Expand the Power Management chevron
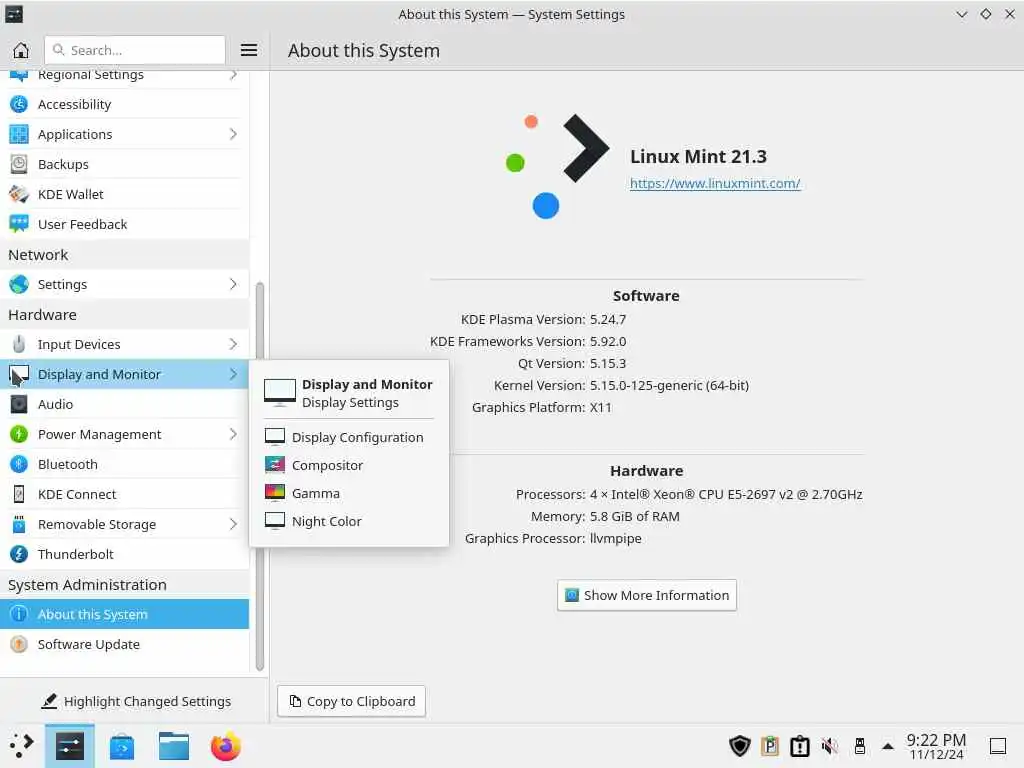Image resolution: width=1024 pixels, height=768 pixels. click(233, 434)
